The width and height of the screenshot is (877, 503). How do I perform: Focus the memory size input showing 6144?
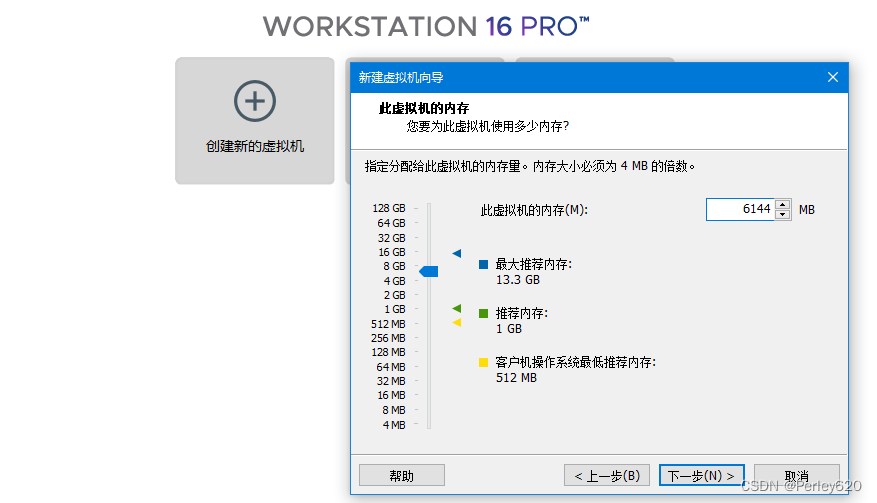pyautogui.click(x=740, y=209)
